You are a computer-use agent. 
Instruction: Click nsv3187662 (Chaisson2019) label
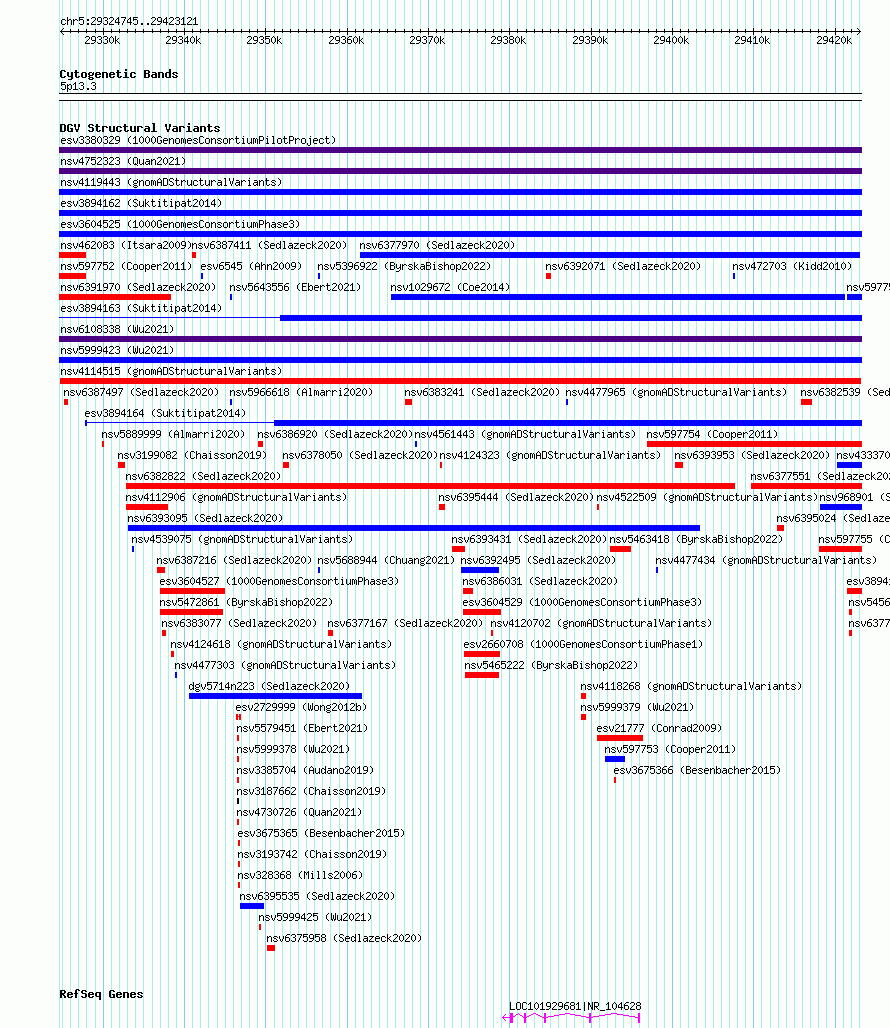pyautogui.click(x=311, y=791)
